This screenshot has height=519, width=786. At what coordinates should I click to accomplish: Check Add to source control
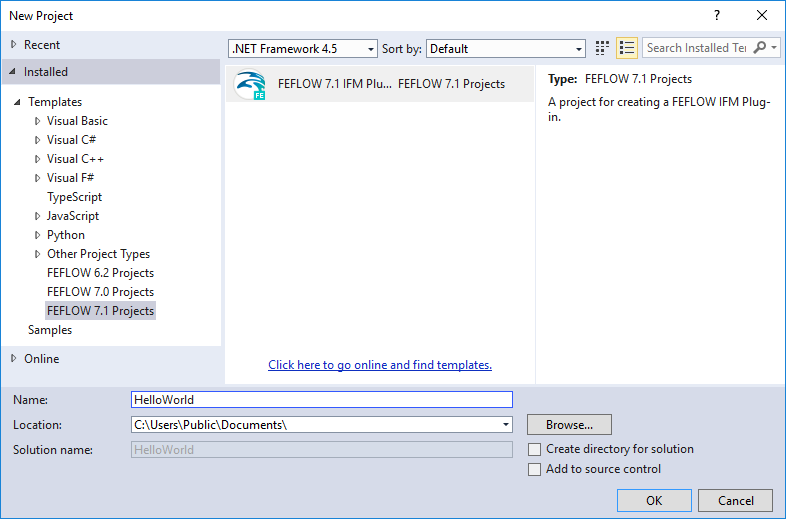[x=535, y=469]
